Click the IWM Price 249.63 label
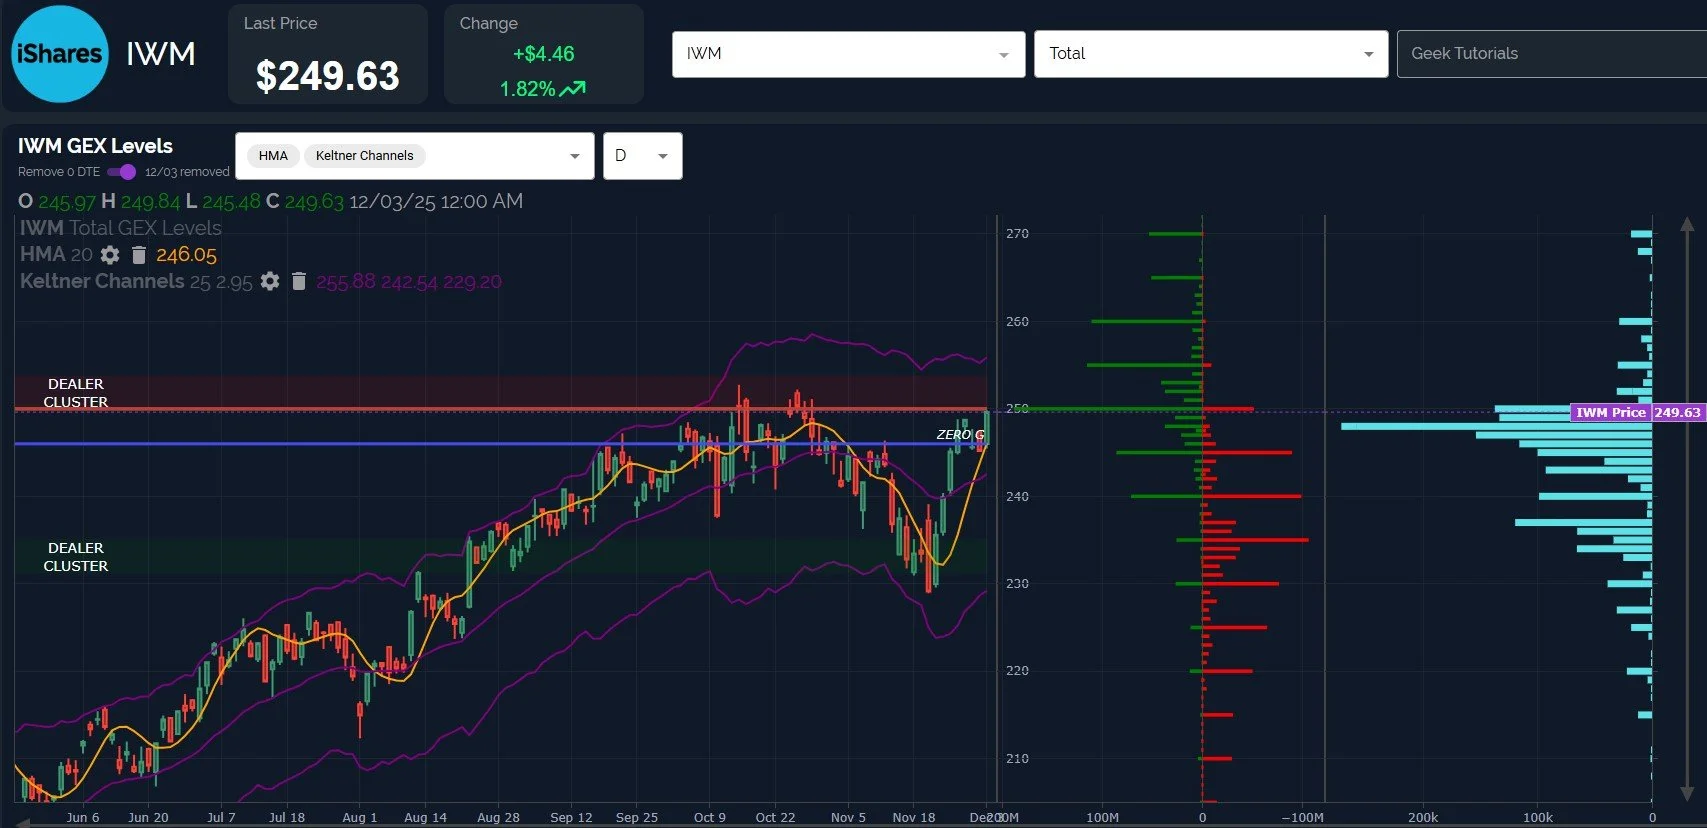Screen dimensions: 1707x828 1637,412
